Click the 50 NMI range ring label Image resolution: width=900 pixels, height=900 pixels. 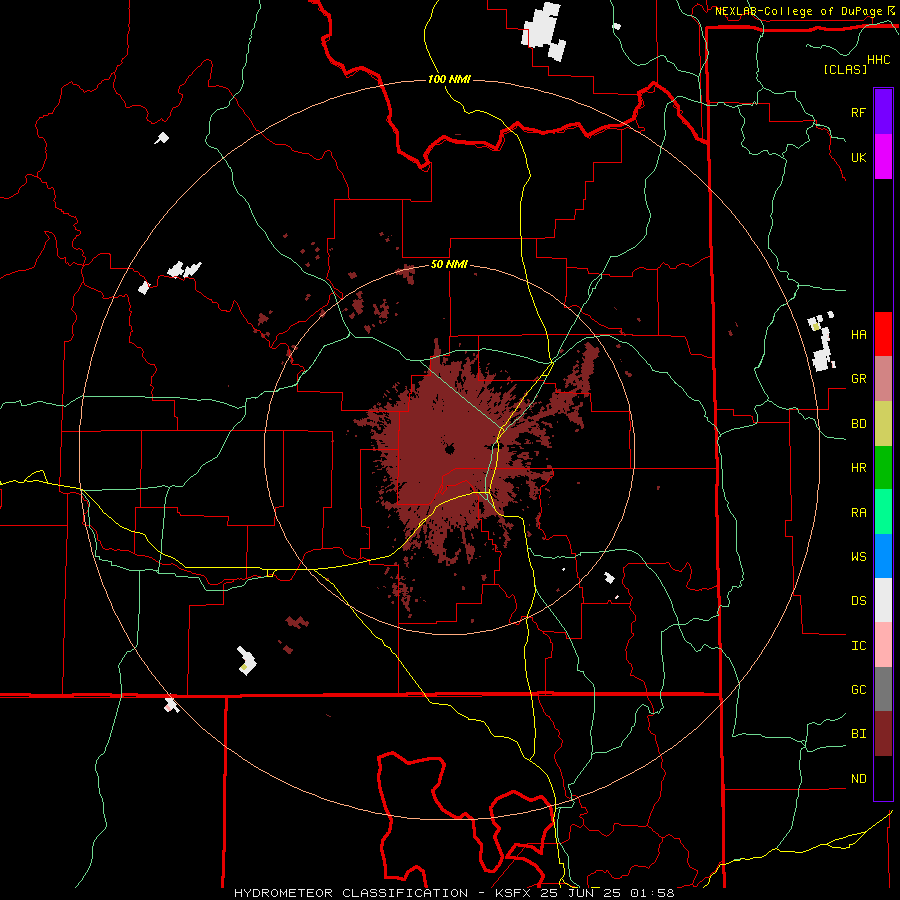[449, 264]
